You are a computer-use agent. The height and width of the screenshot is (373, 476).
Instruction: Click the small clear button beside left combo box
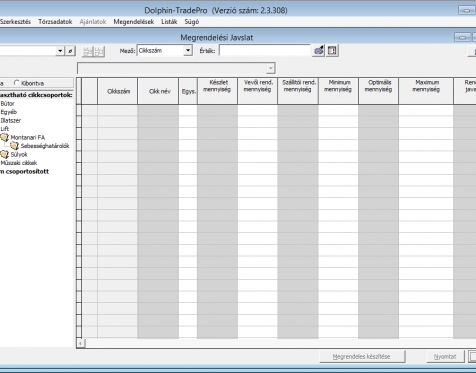tap(70, 51)
